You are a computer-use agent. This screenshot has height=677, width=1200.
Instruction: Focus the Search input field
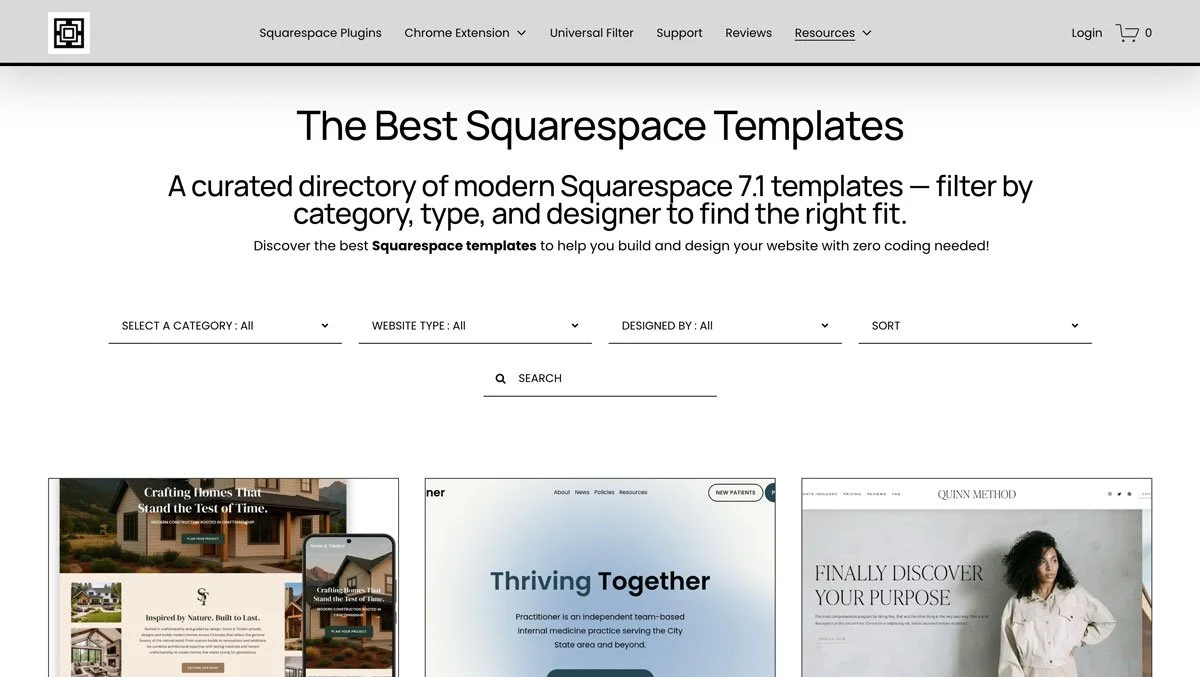(x=600, y=379)
